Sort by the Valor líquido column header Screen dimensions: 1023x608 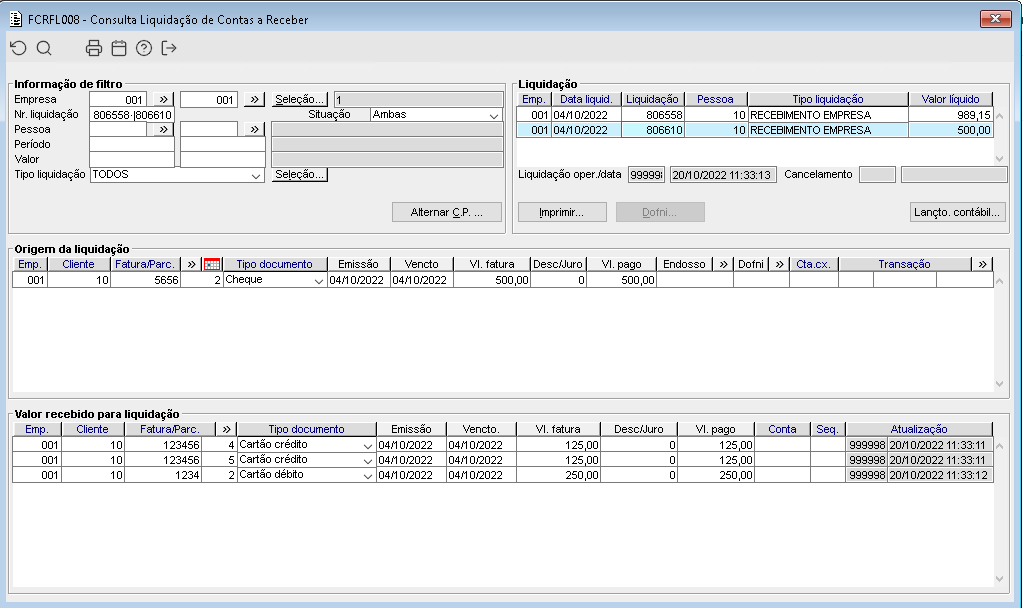[x=951, y=99]
